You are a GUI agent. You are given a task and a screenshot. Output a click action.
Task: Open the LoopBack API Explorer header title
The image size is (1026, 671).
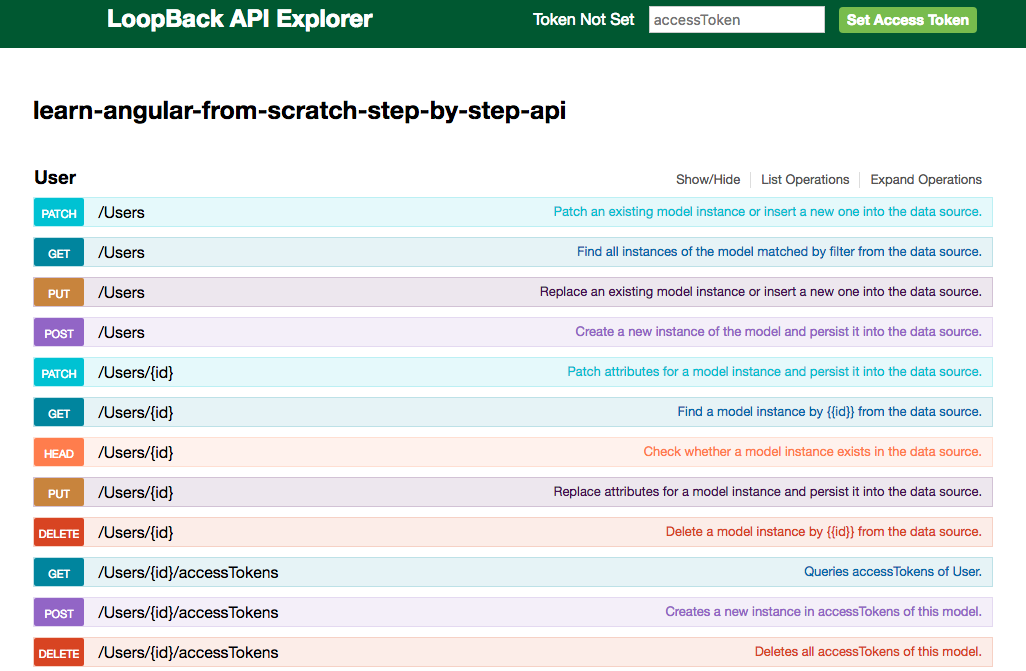239,19
